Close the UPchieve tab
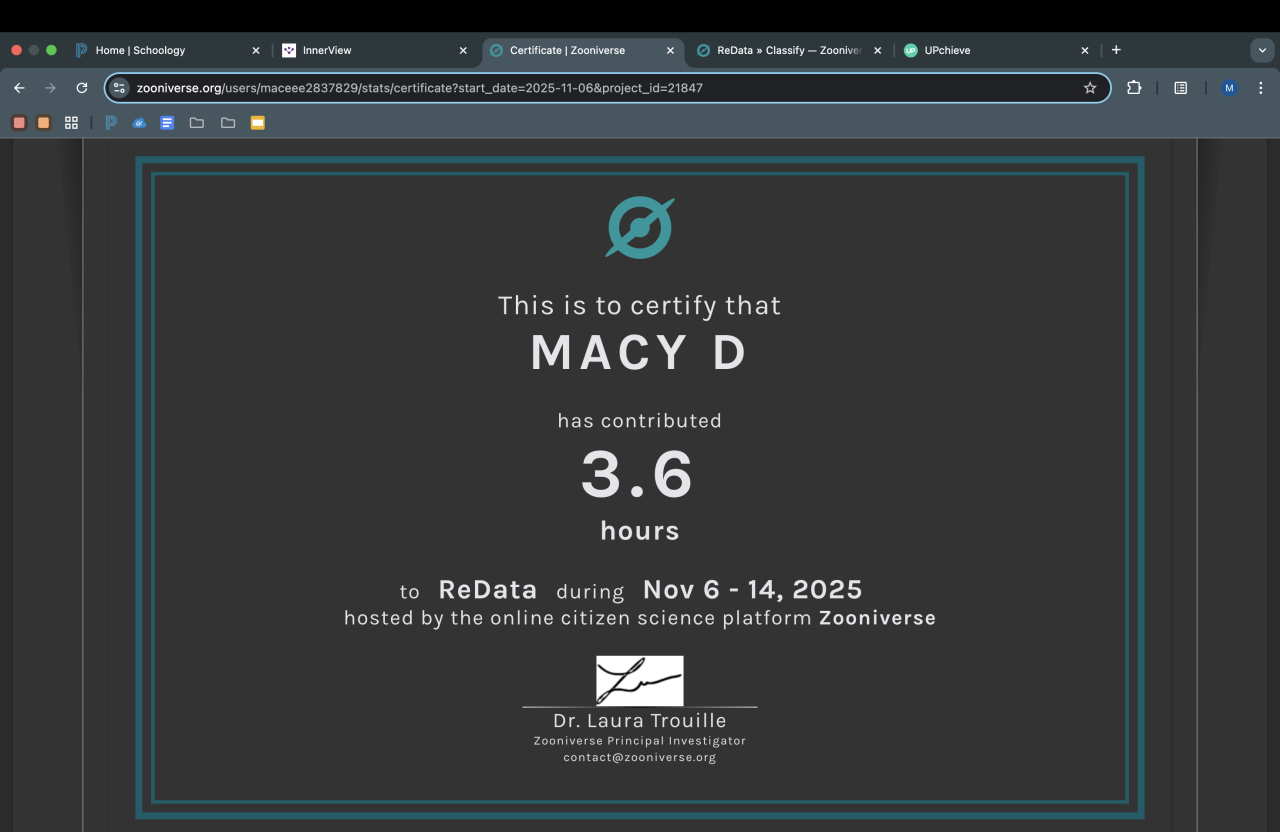Screen dimensions: 1280x832 1085,50
